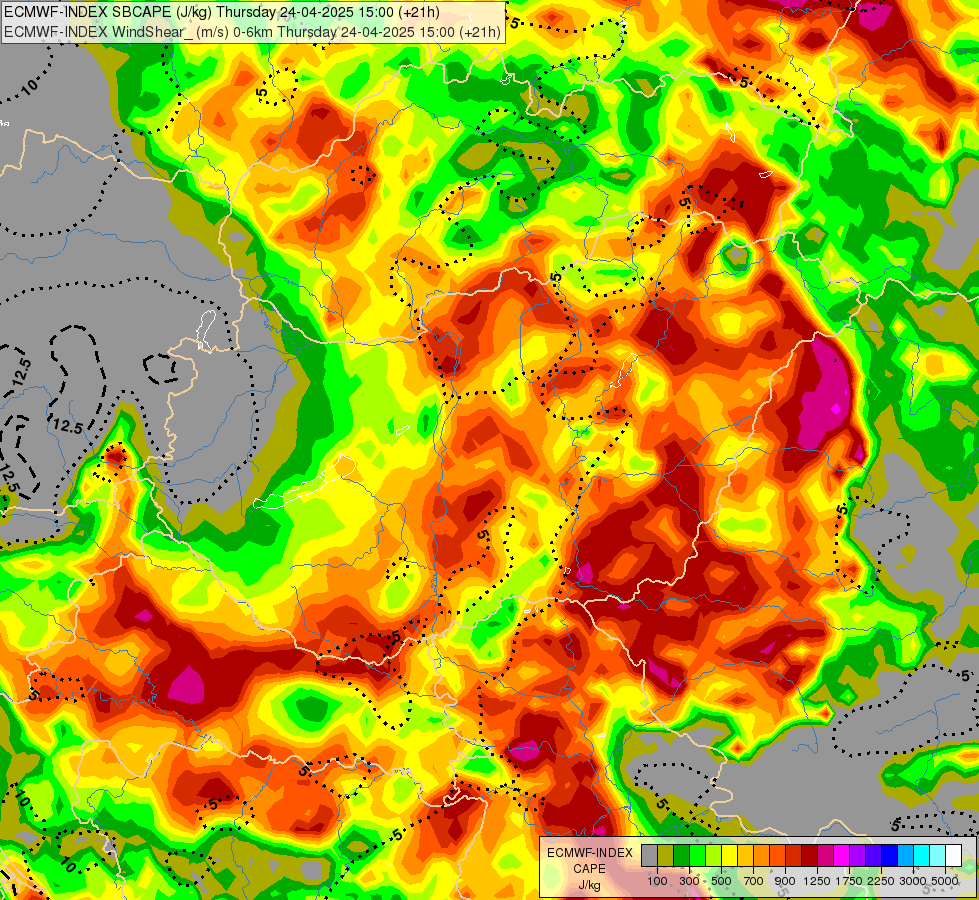This screenshot has height=900, width=979.
Task: Select the bright magenta legend swatch
Action: (x=842, y=855)
